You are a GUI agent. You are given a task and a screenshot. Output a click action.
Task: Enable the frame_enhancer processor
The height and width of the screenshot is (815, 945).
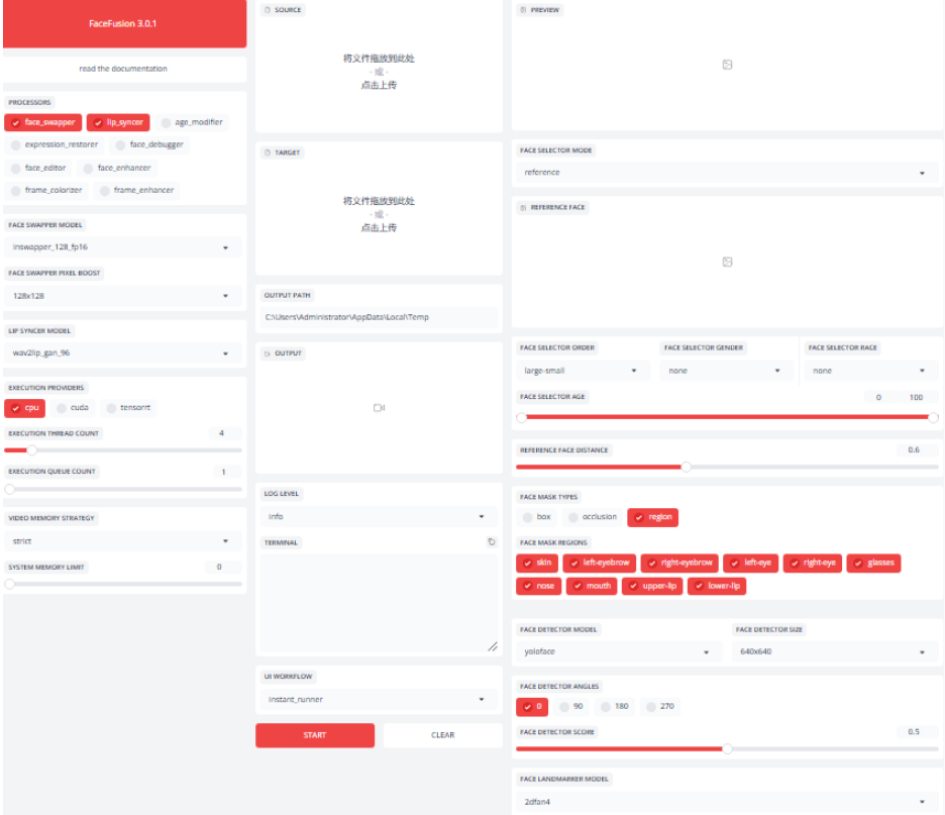[x=137, y=190]
